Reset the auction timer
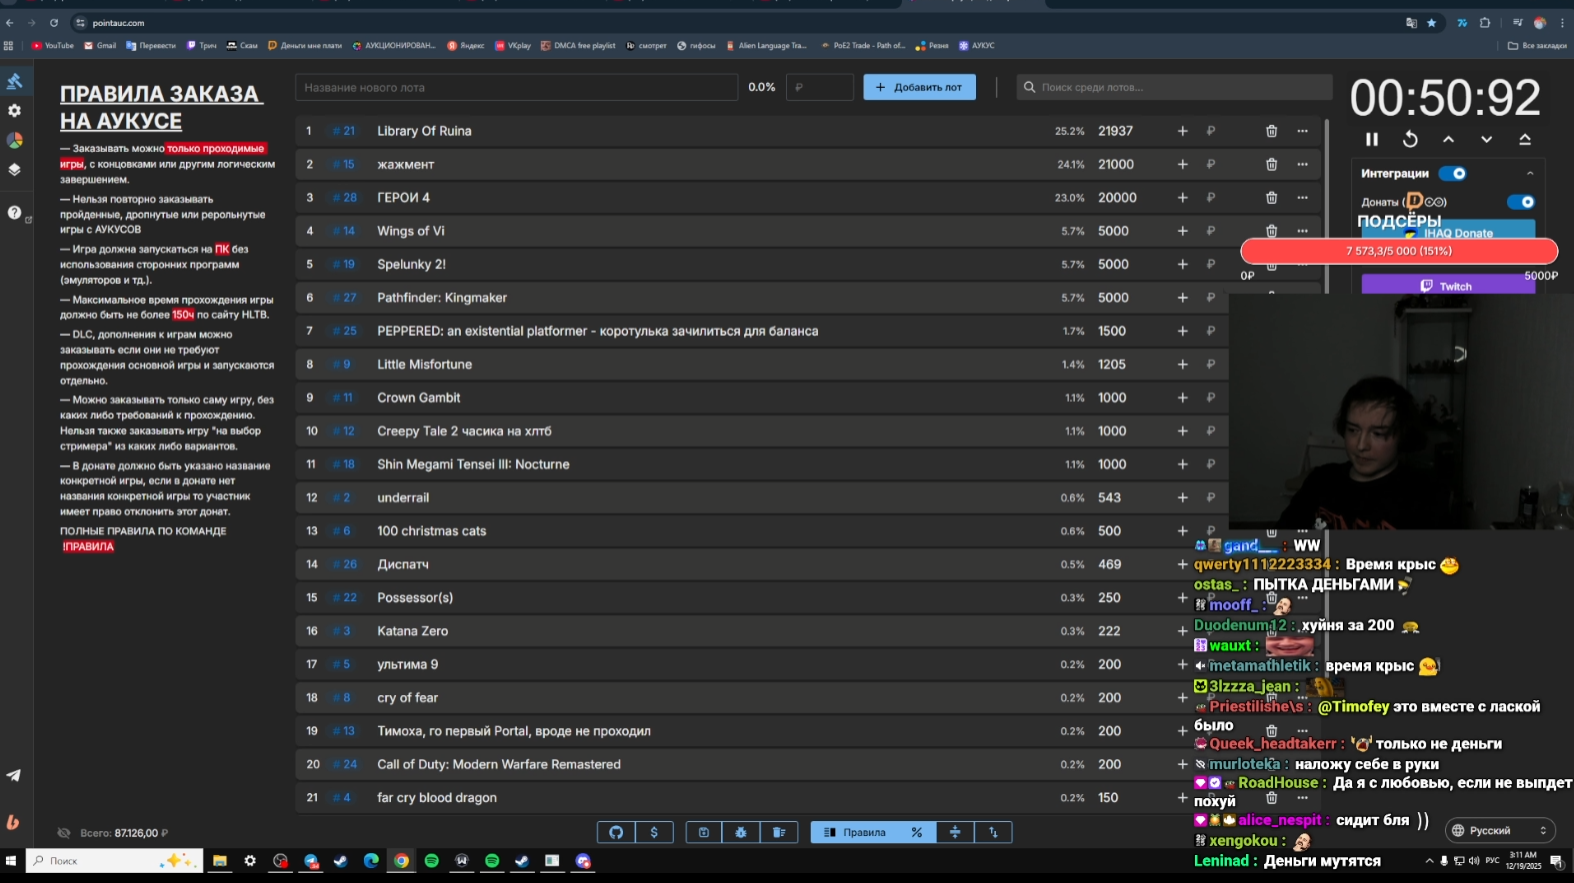 (x=1410, y=140)
